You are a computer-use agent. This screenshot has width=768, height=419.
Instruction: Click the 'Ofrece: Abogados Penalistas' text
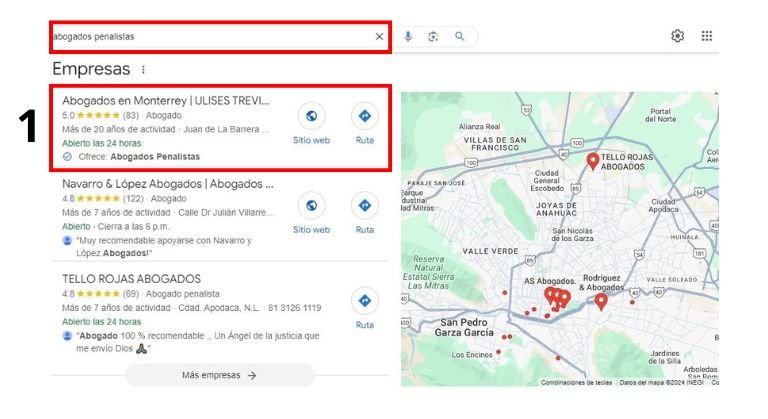click(139, 157)
